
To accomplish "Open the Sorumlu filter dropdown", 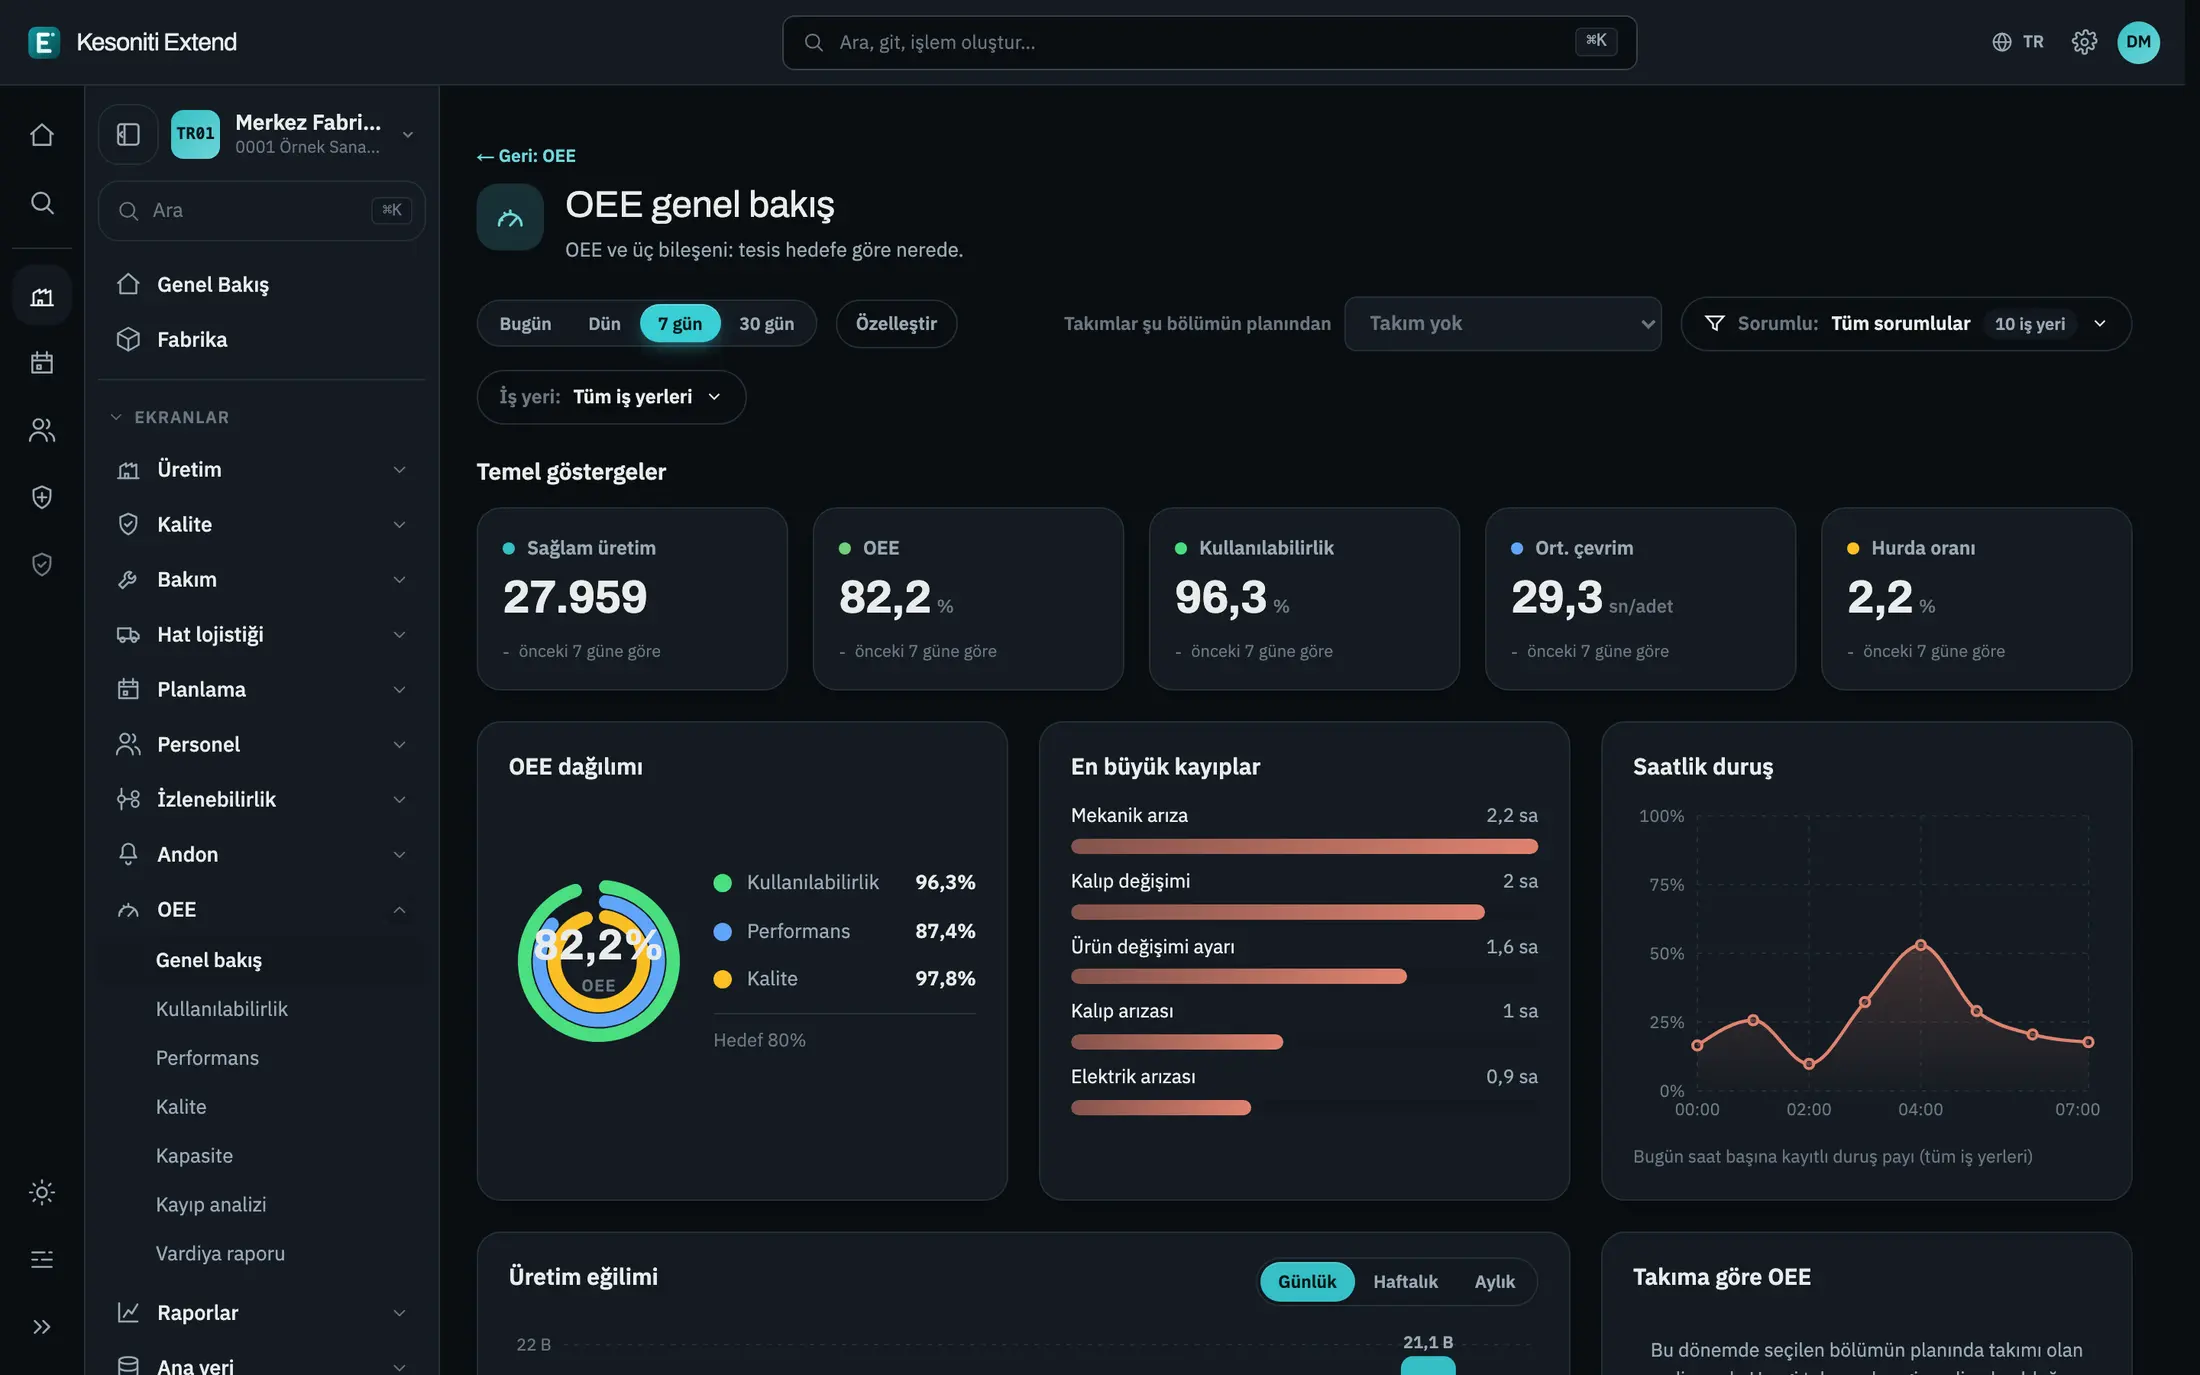I will 1906,324.
